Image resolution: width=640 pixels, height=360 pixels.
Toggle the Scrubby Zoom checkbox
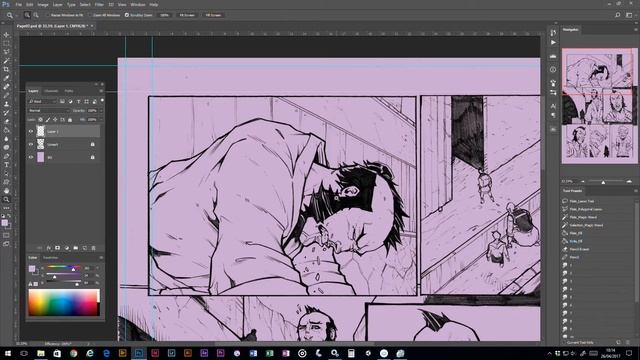tap(127, 15)
